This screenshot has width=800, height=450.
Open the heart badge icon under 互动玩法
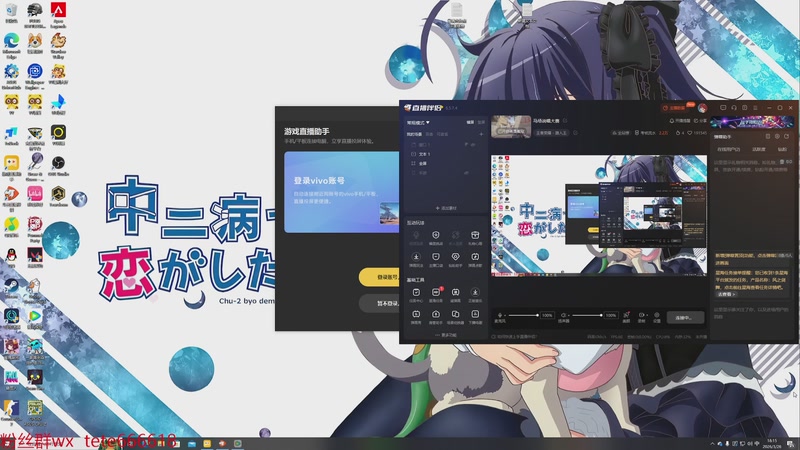pyautogui.click(x=455, y=257)
